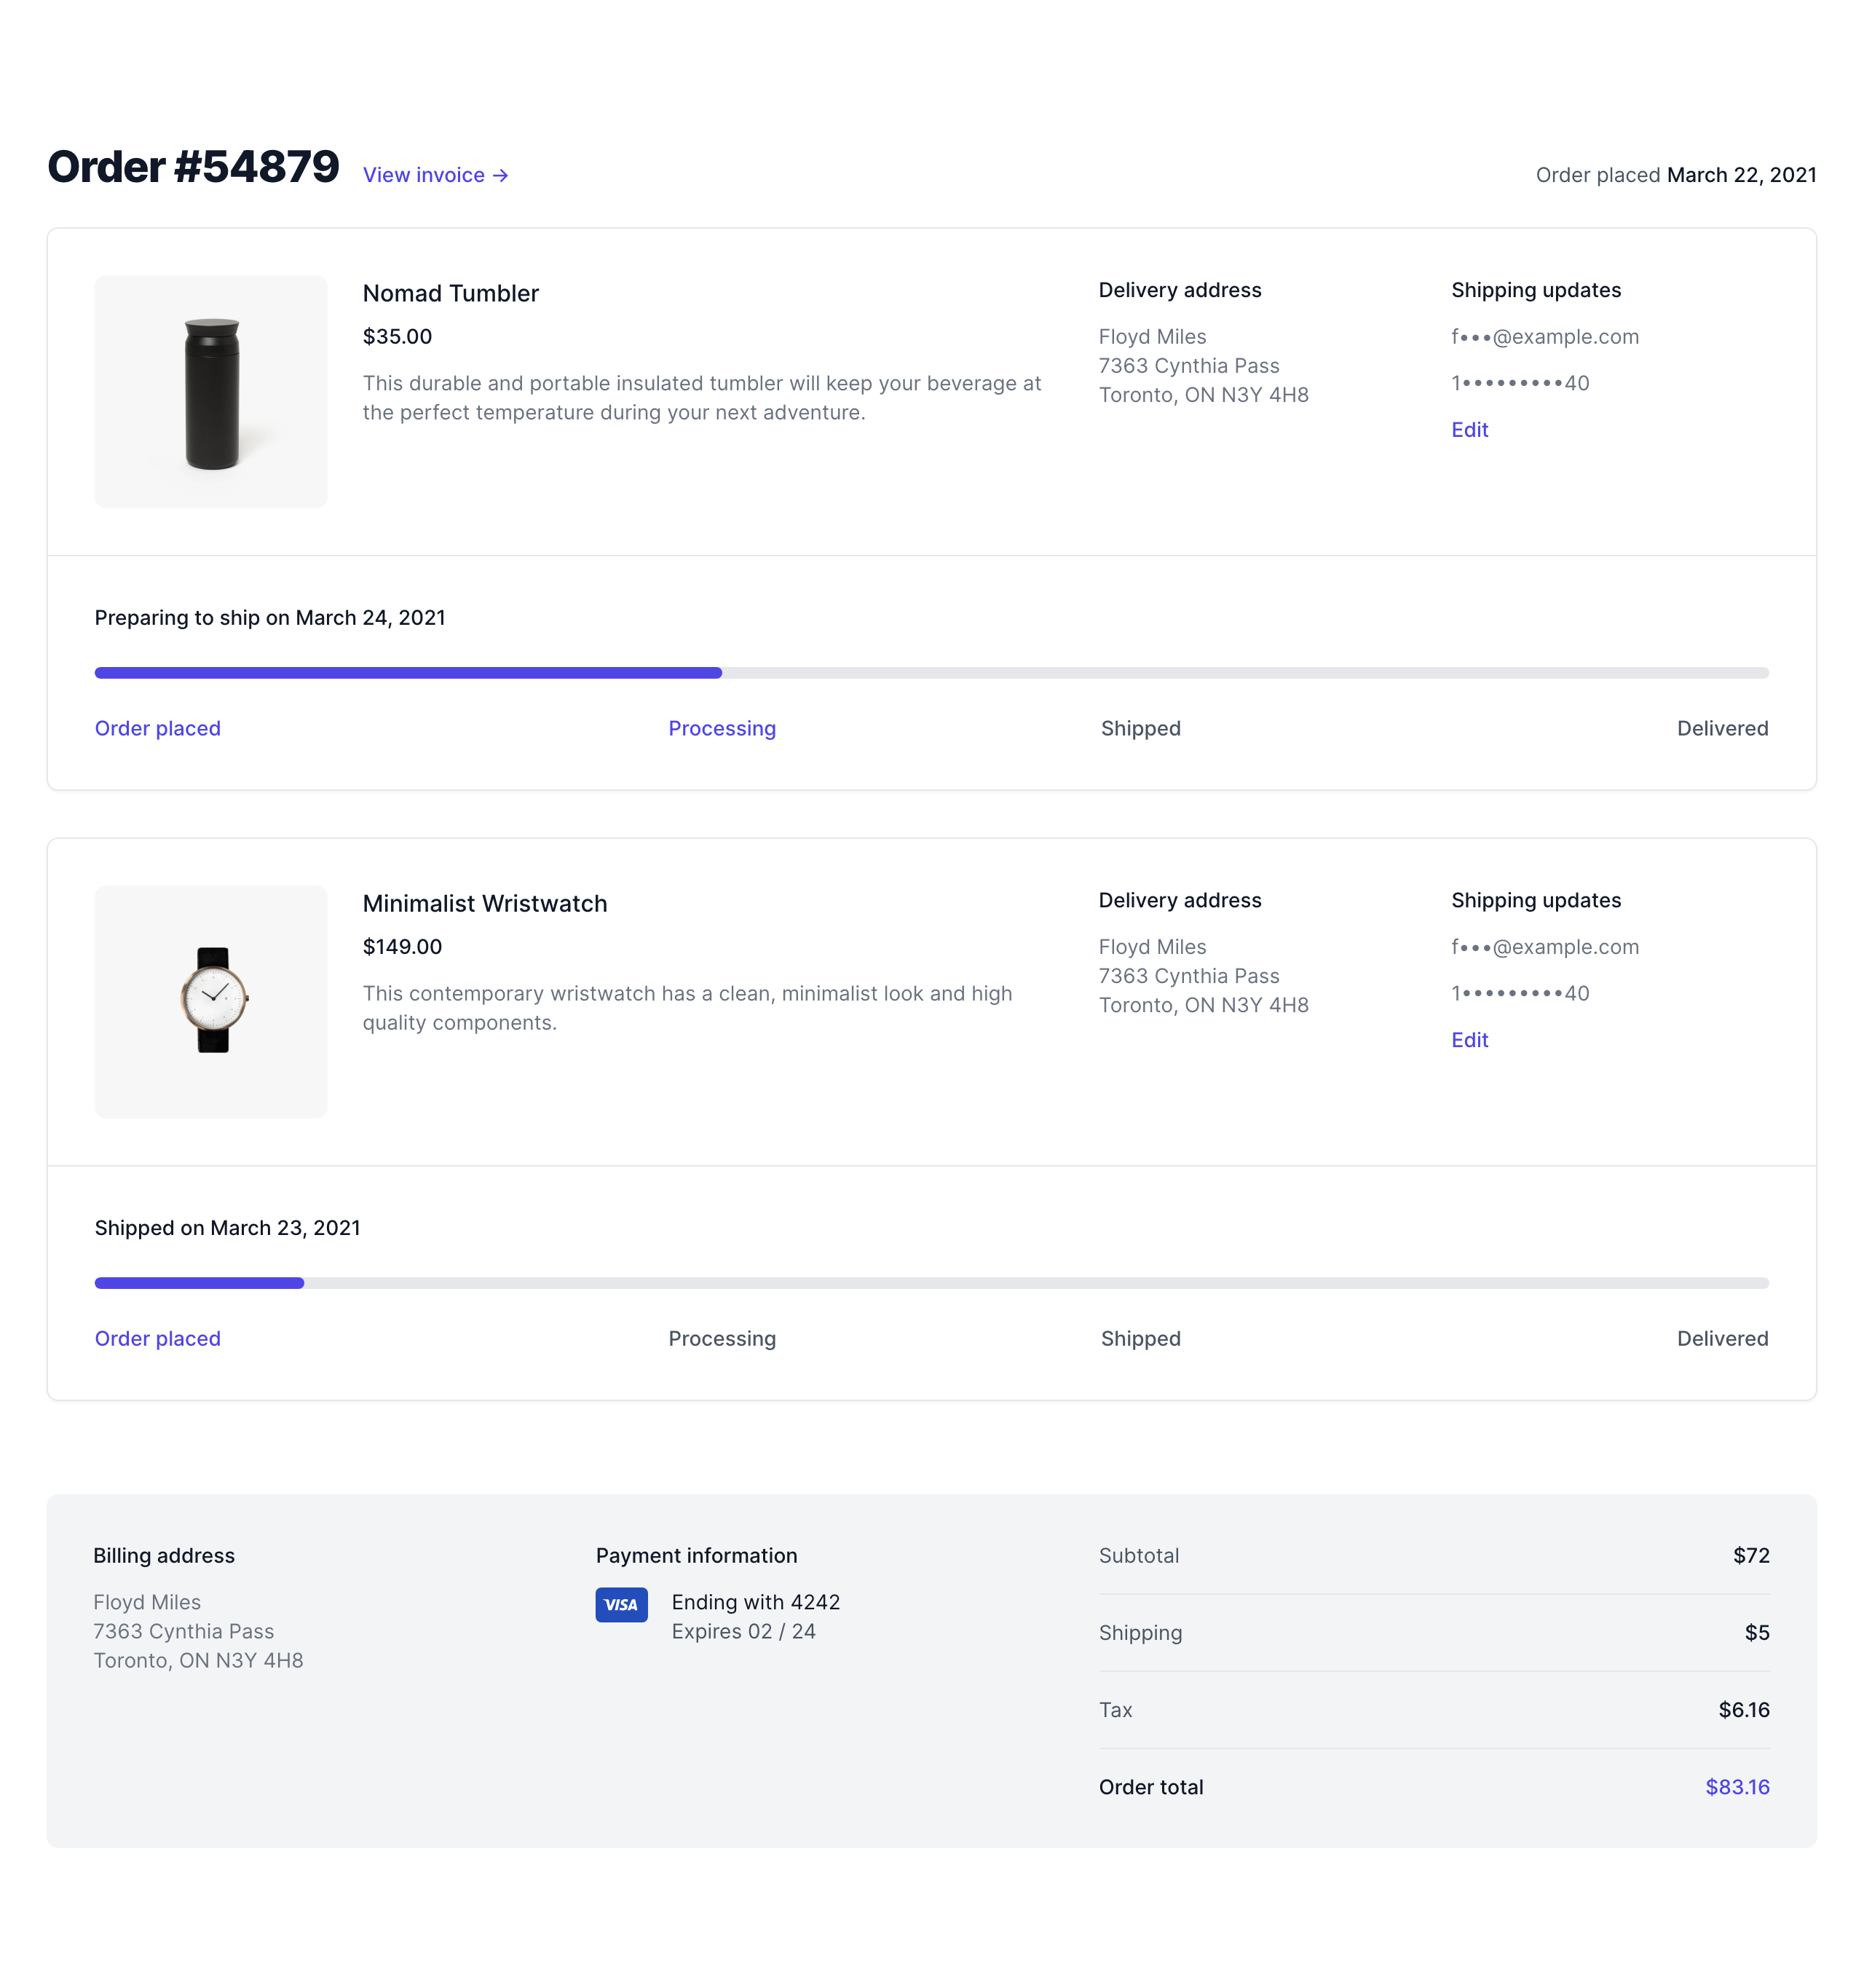This screenshot has width=1864, height=1988.
Task: Click the Nomad Tumbler product image
Action: point(211,391)
